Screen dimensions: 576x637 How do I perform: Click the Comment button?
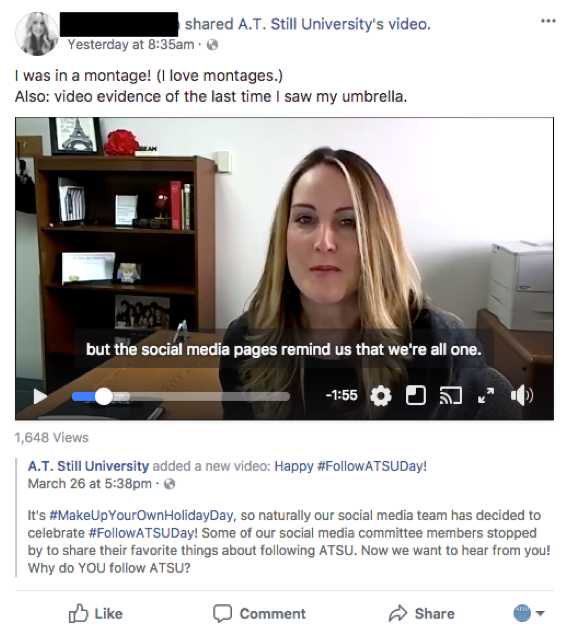tap(259, 613)
